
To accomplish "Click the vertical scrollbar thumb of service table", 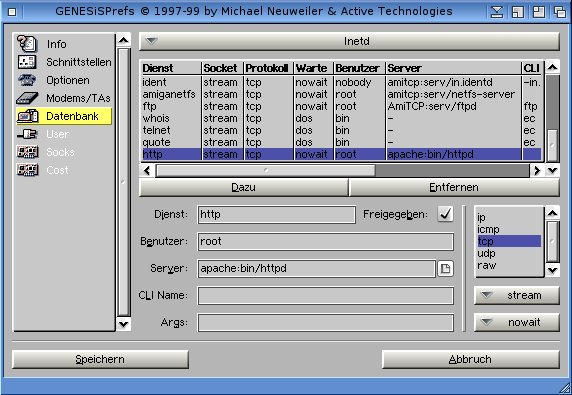I will 552,145.
